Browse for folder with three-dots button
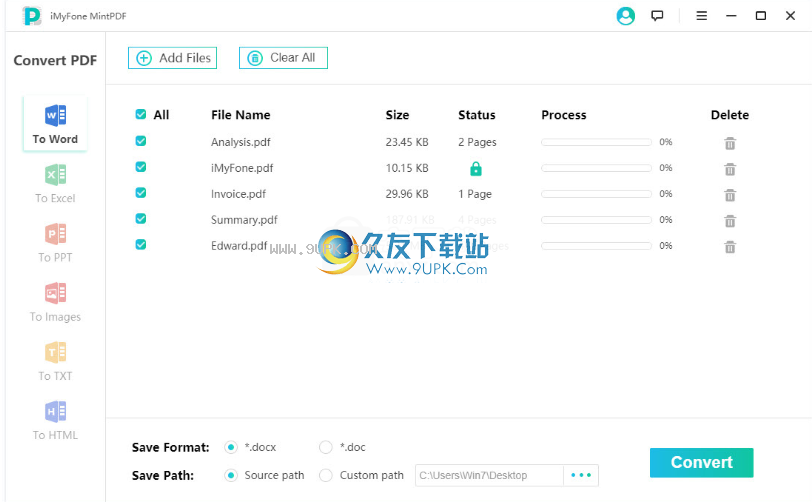The width and height of the screenshot is (812, 504). coord(581,475)
